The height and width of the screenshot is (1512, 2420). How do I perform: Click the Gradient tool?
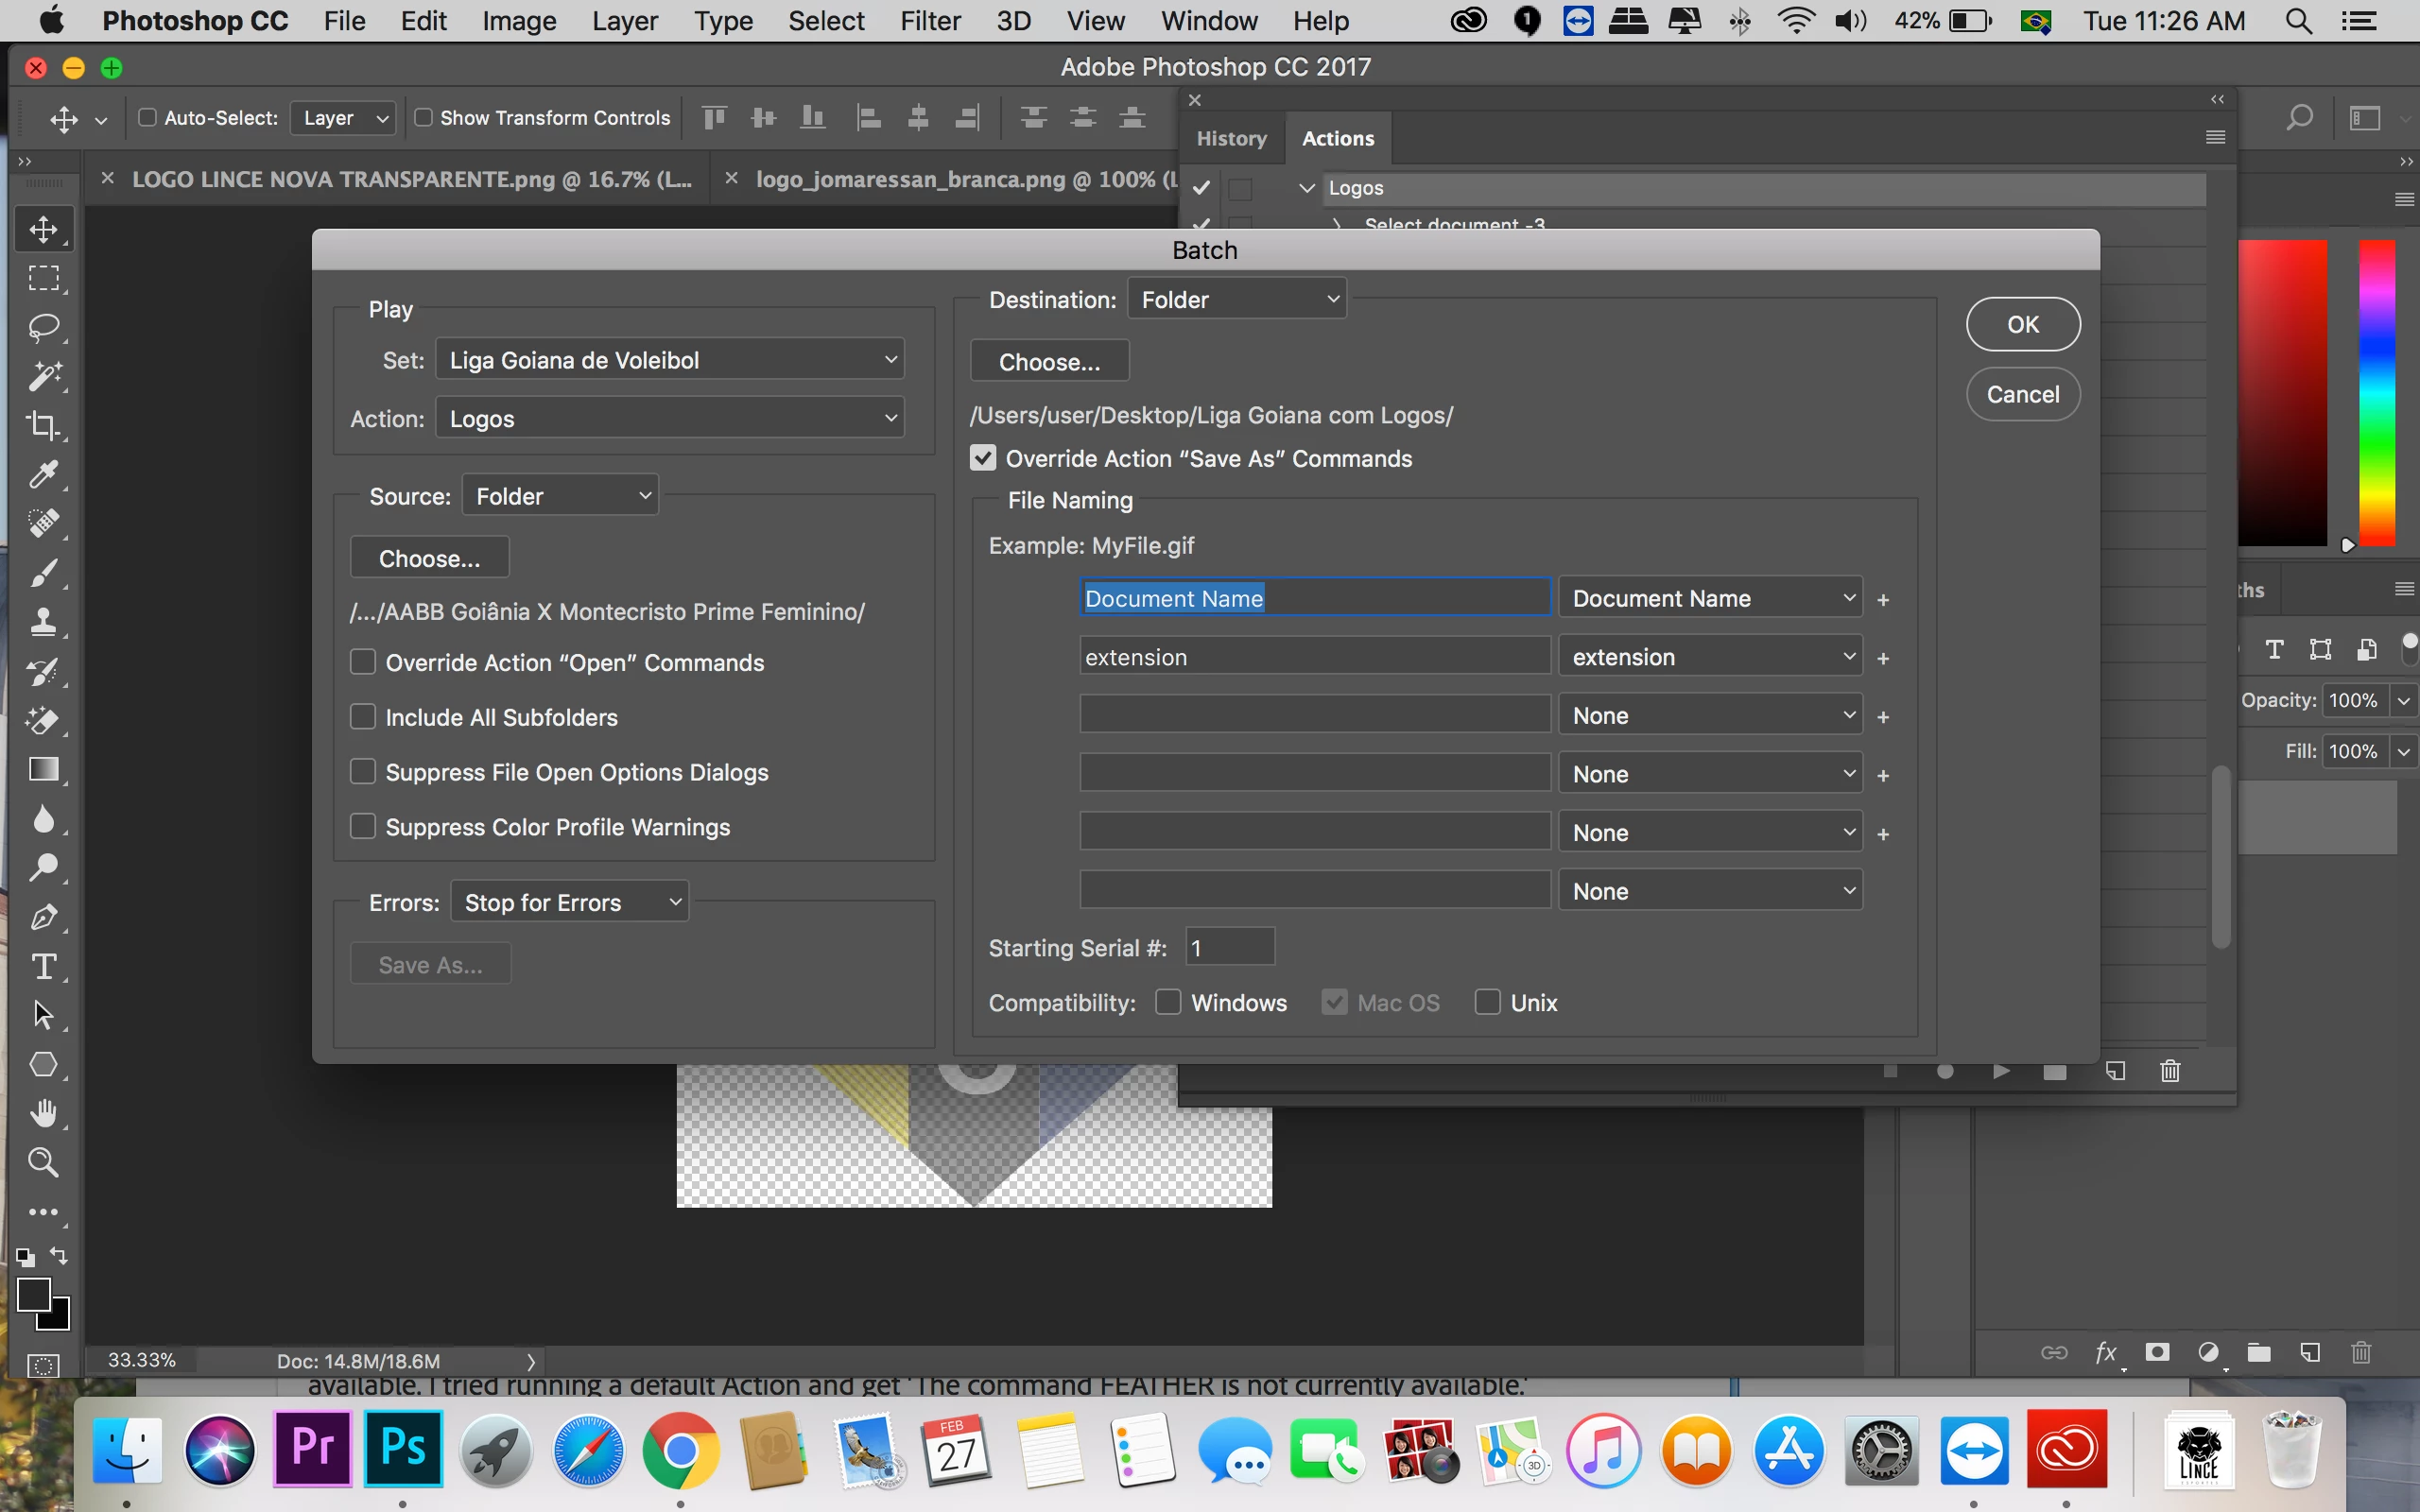coord(43,769)
